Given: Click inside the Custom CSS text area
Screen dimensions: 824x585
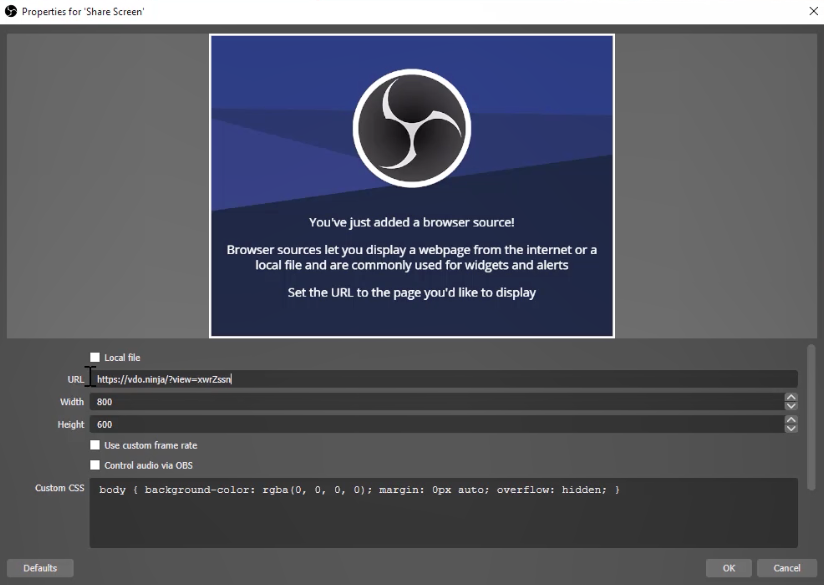Looking at the screenshot, I should coord(444,513).
